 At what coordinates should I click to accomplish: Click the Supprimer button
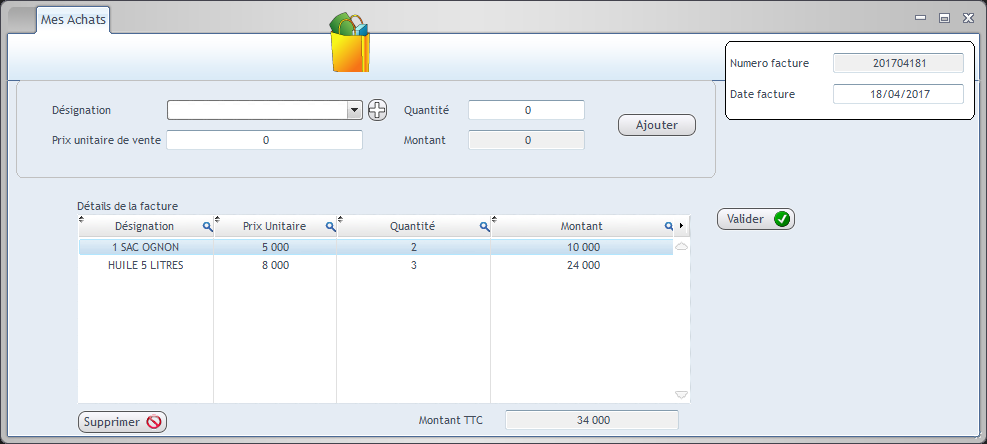tap(122, 422)
